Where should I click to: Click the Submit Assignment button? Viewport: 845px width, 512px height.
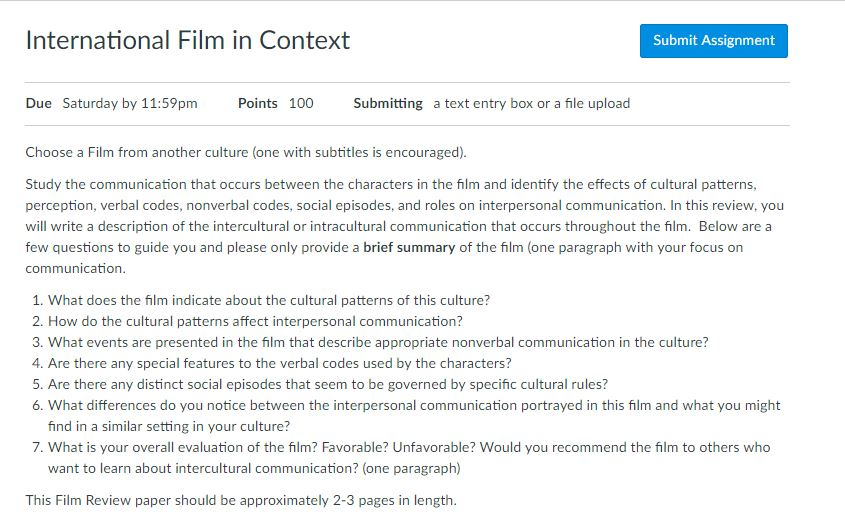pos(714,41)
